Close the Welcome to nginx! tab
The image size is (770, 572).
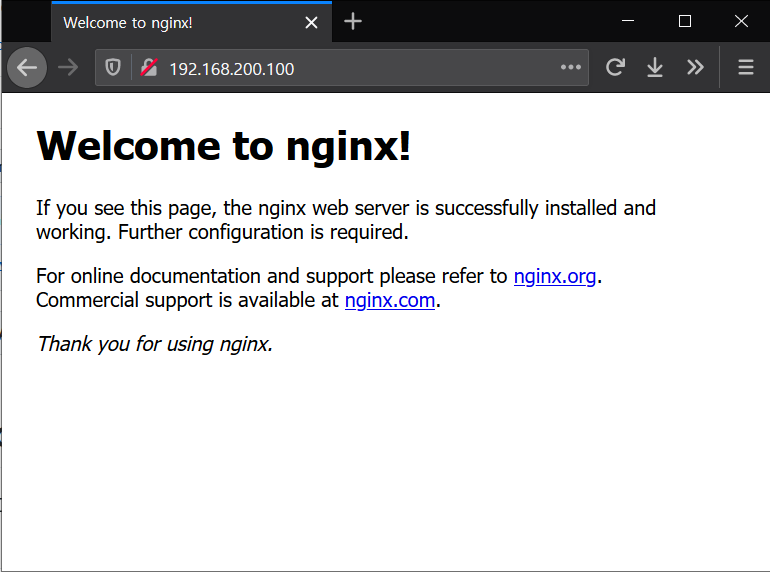pos(311,23)
